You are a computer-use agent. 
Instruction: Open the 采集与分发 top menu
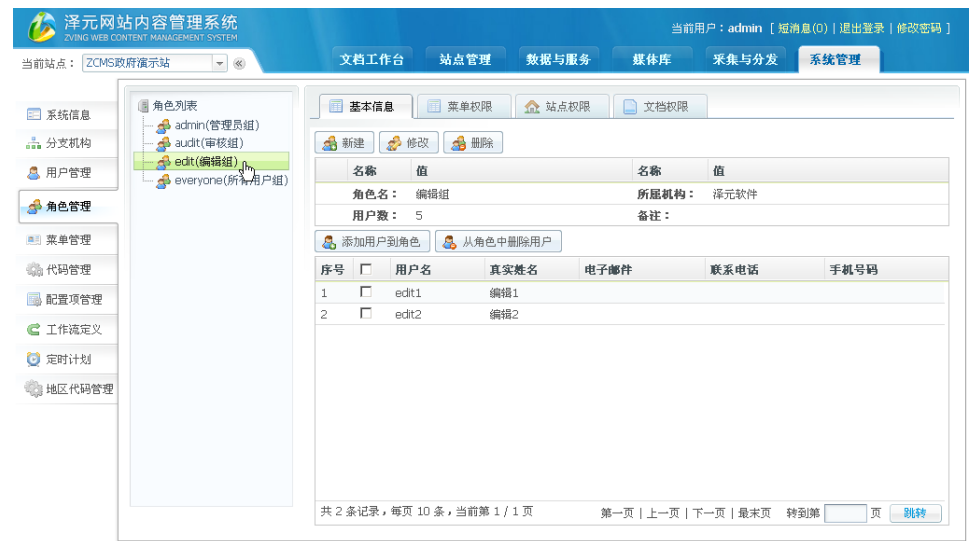tap(745, 59)
